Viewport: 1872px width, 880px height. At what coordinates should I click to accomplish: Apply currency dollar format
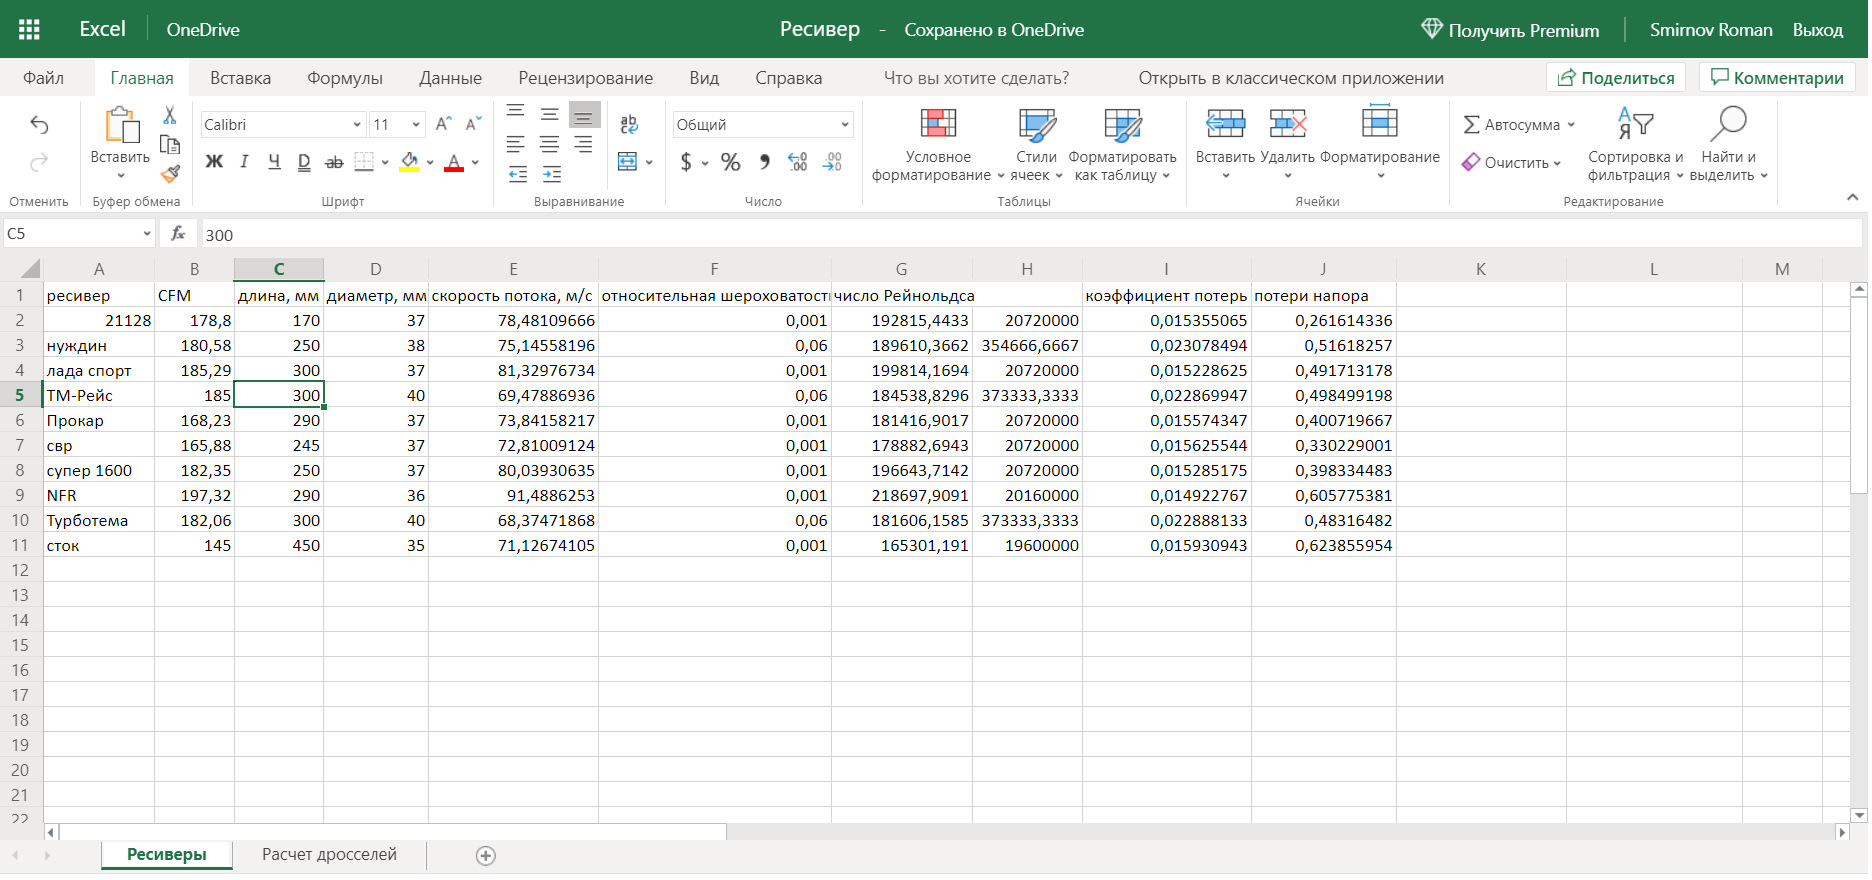coord(686,162)
